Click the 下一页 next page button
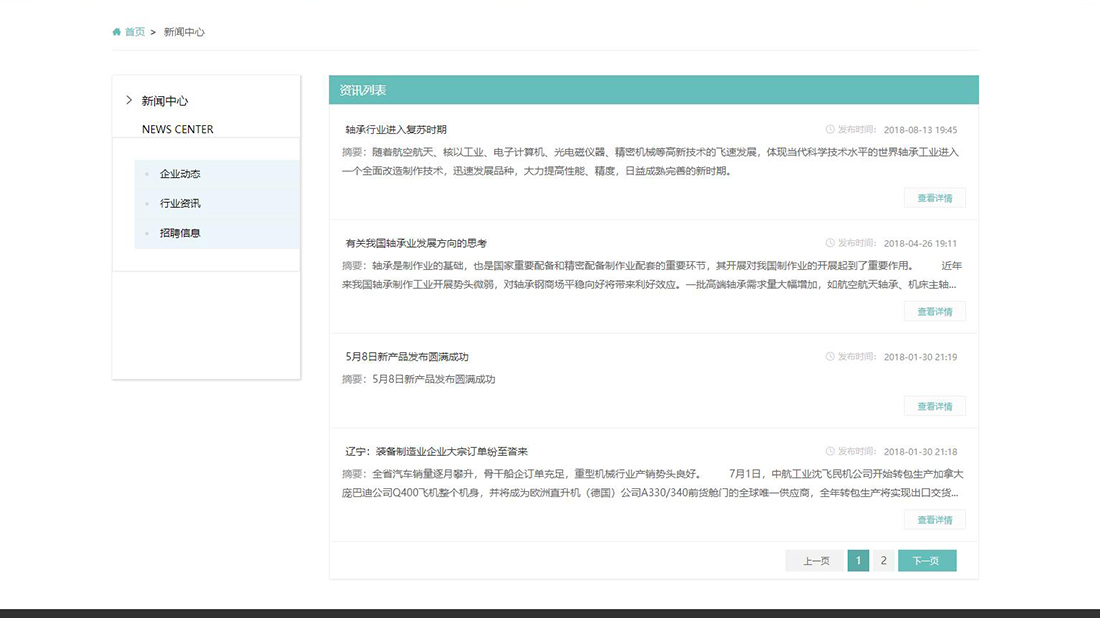The height and width of the screenshot is (618, 1100). click(926, 560)
